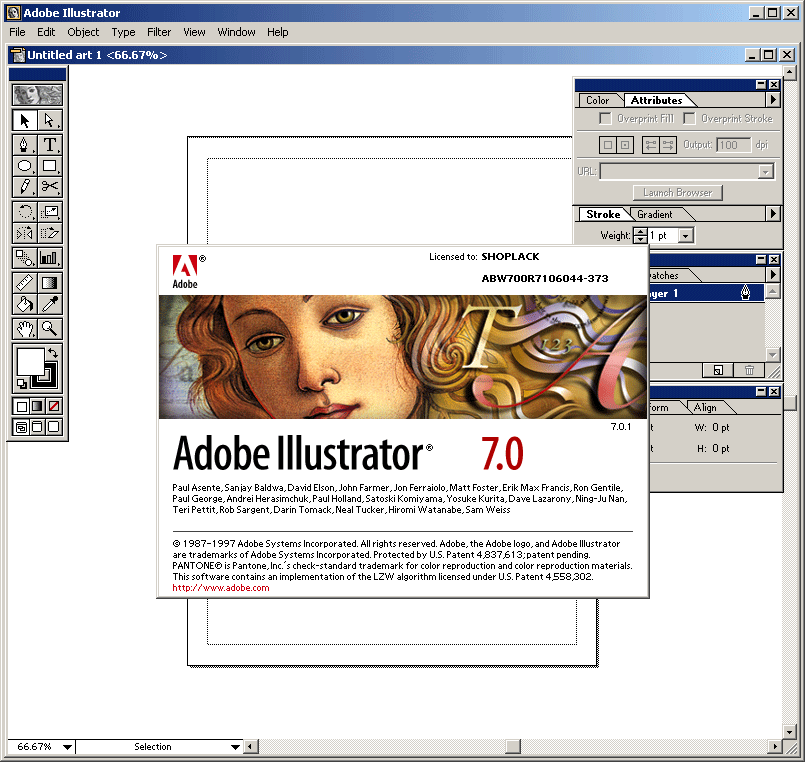Open the Selection status bar popup
805x762 pixels.
click(x=235, y=747)
